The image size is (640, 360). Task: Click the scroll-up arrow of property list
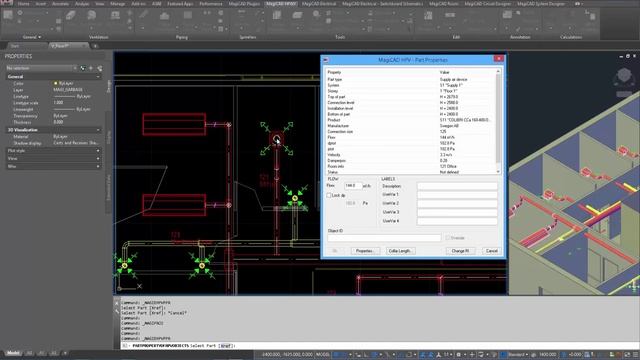tap(498, 71)
